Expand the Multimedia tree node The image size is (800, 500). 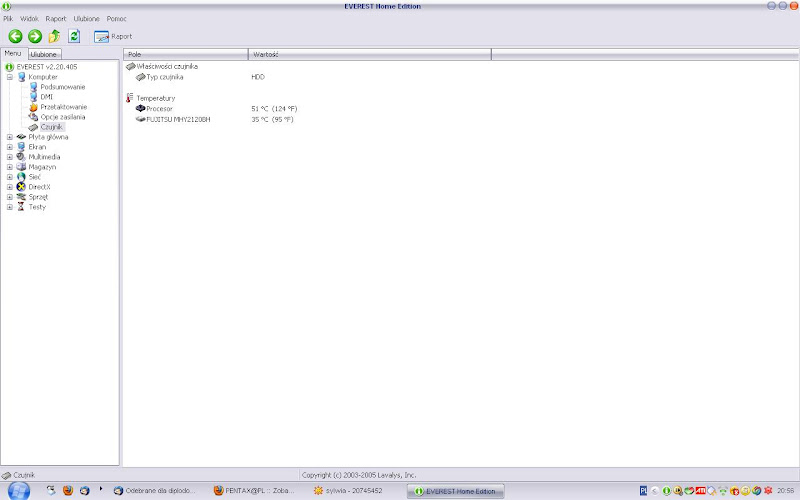[10, 157]
